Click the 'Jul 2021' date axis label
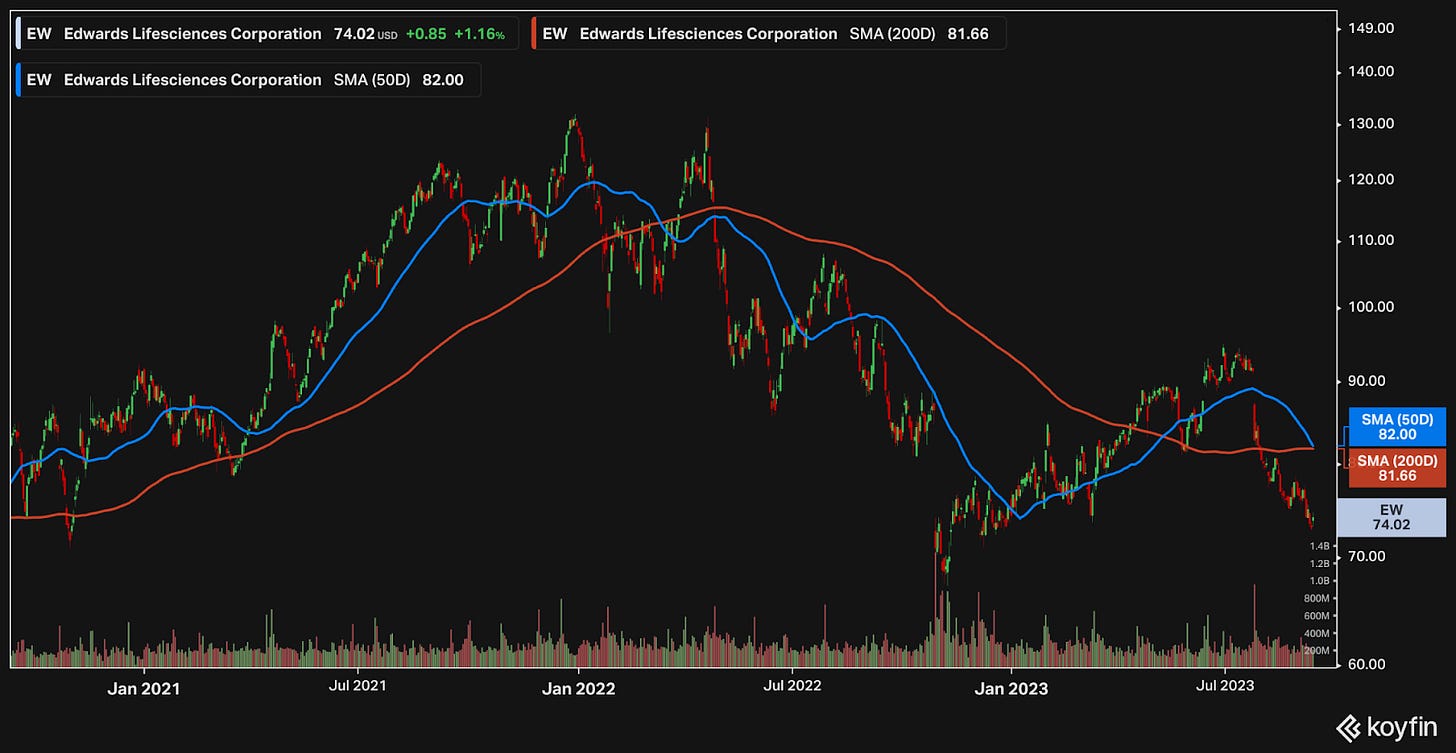The width and height of the screenshot is (1456, 753). 357,686
